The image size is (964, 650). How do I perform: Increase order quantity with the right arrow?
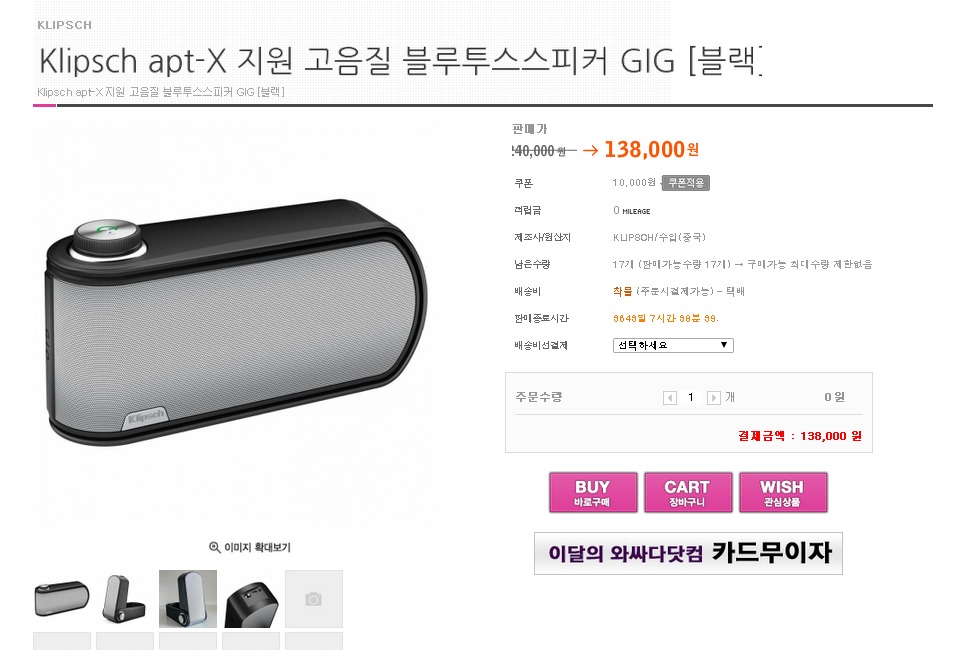(713, 398)
